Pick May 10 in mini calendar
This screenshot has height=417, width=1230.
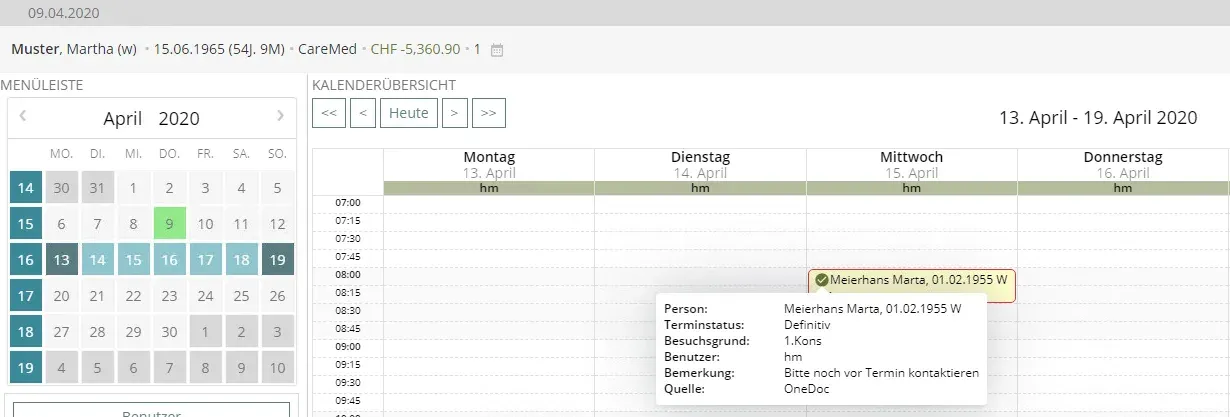click(278, 368)
